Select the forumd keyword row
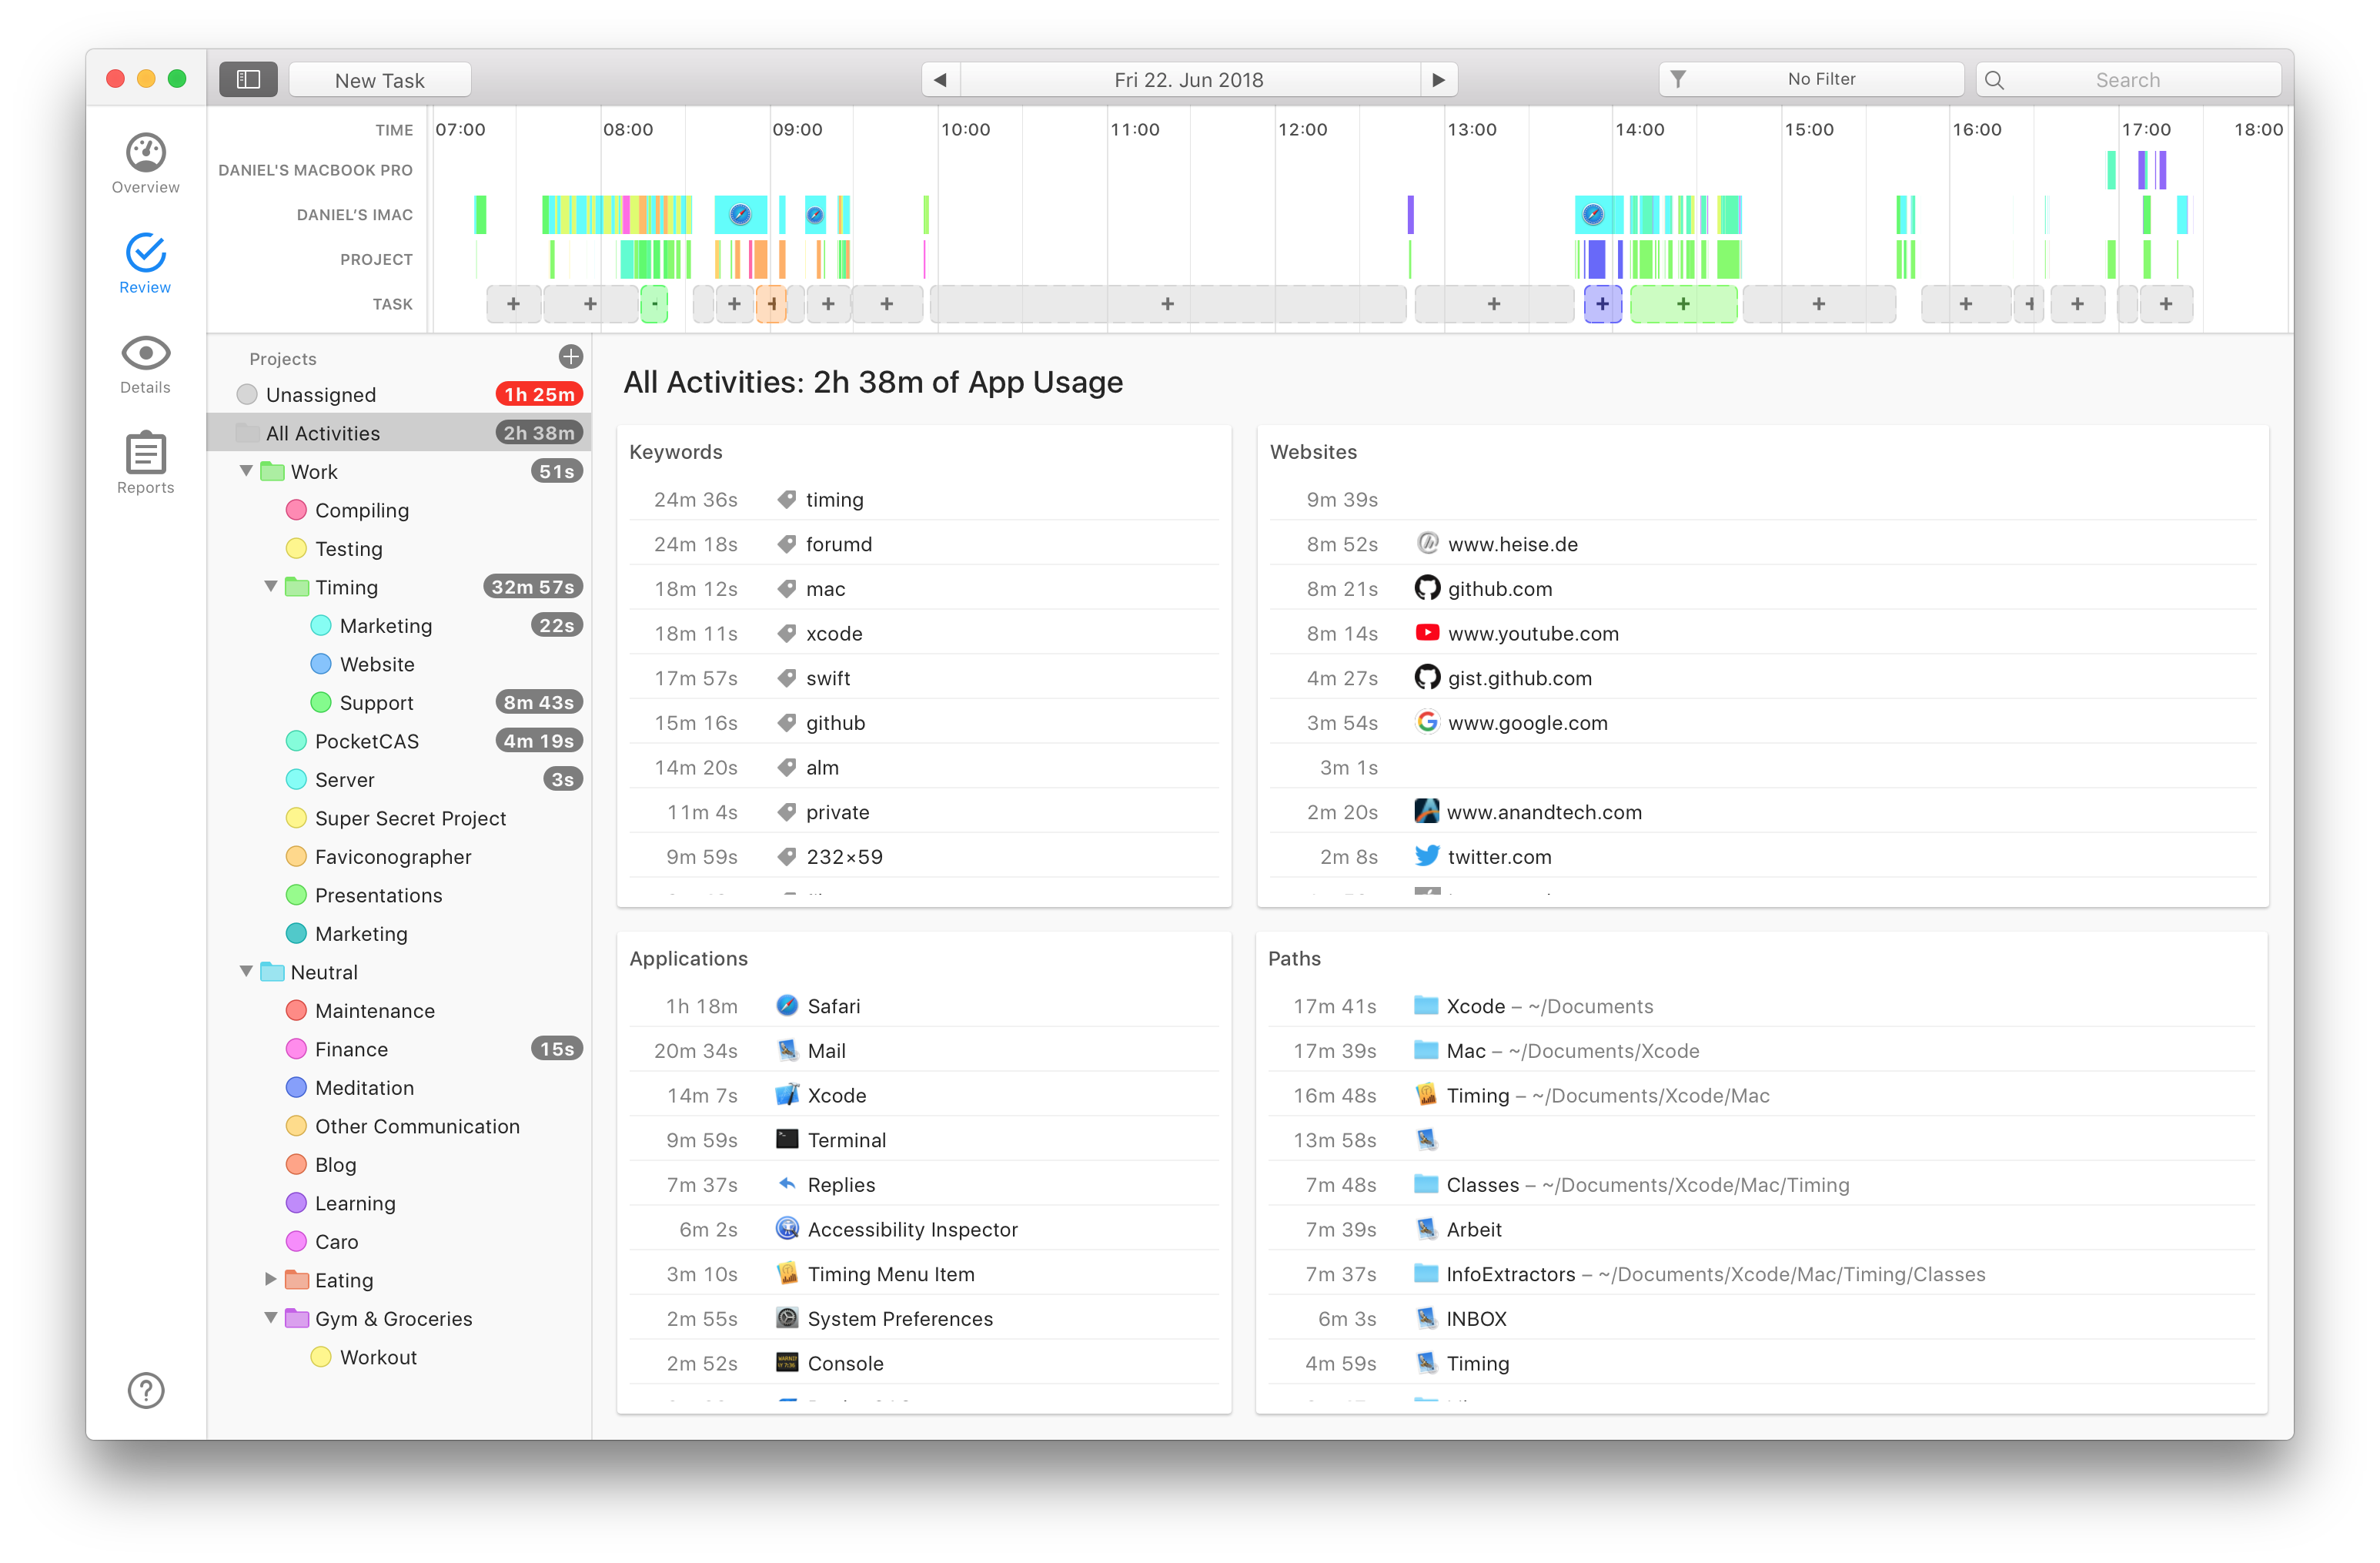The width and height of the screenshot is (2380, 1563). 923,544
